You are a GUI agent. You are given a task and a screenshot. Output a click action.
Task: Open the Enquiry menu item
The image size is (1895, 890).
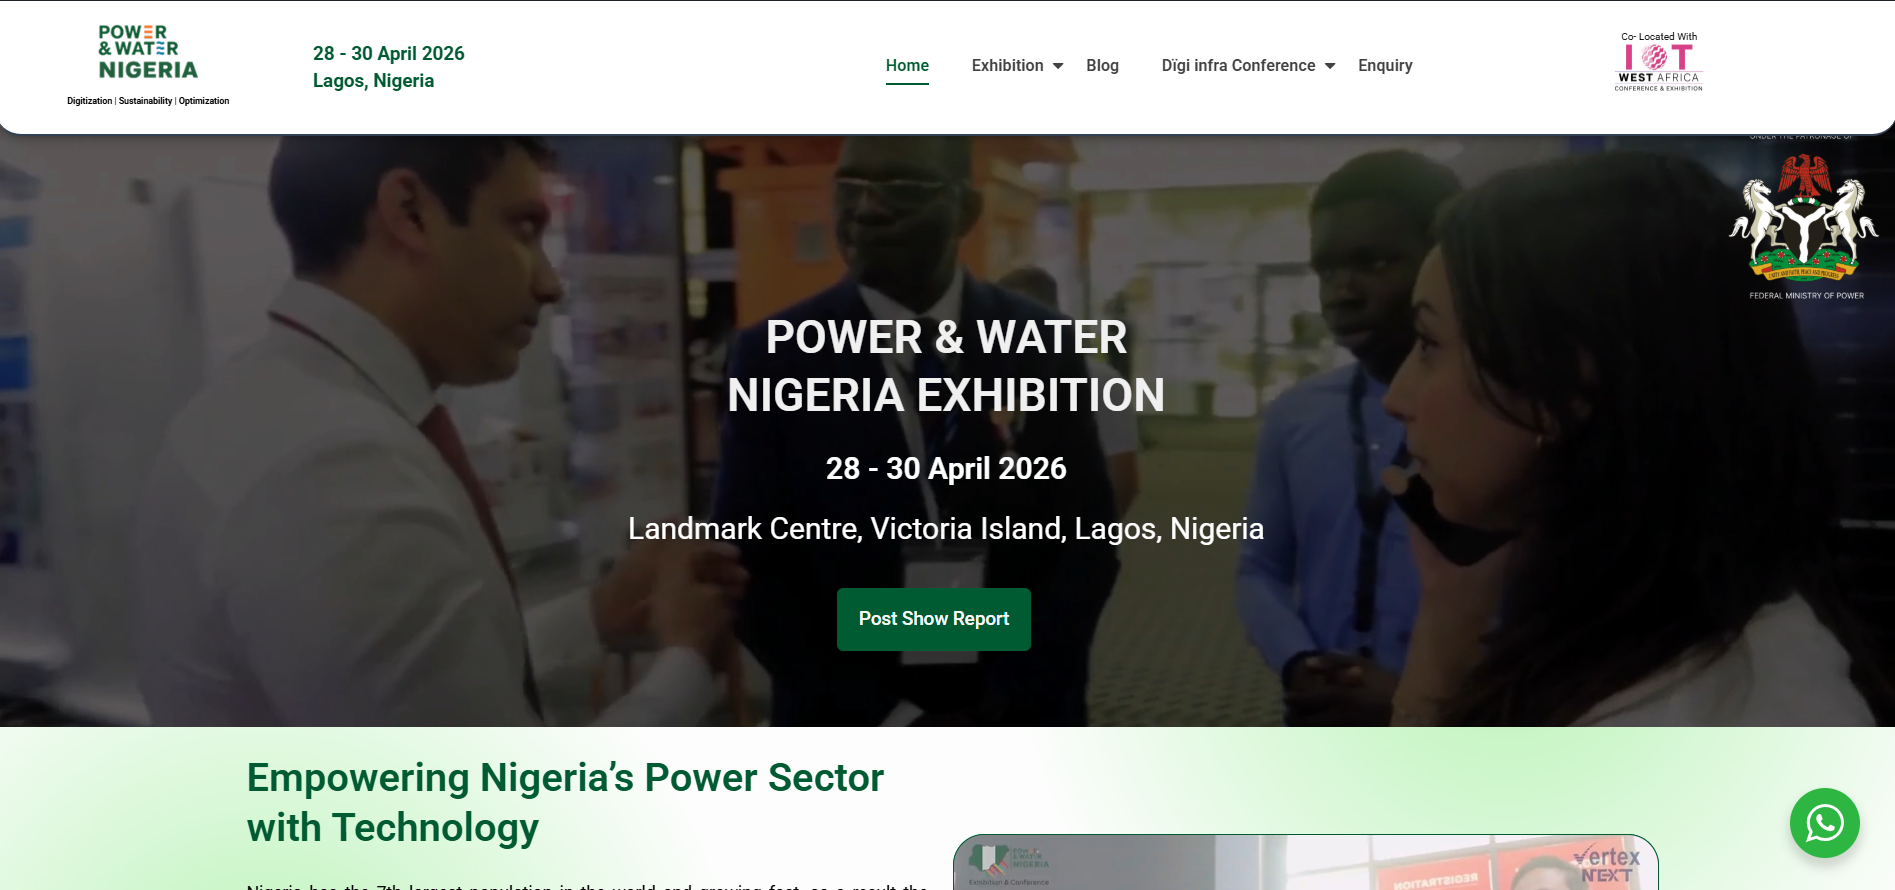[1385, 66]
